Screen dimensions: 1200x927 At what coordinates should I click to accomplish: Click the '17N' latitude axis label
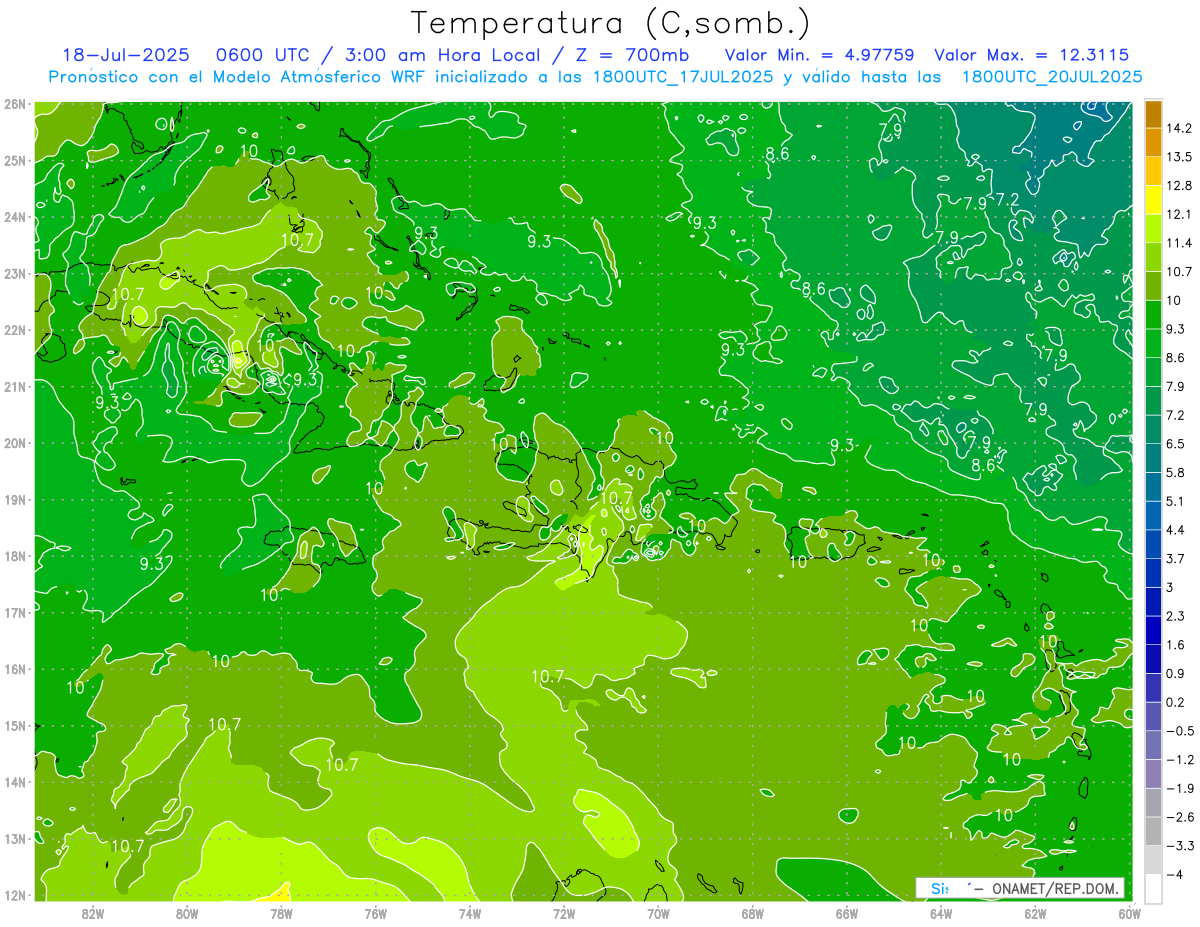click(14, 613)
